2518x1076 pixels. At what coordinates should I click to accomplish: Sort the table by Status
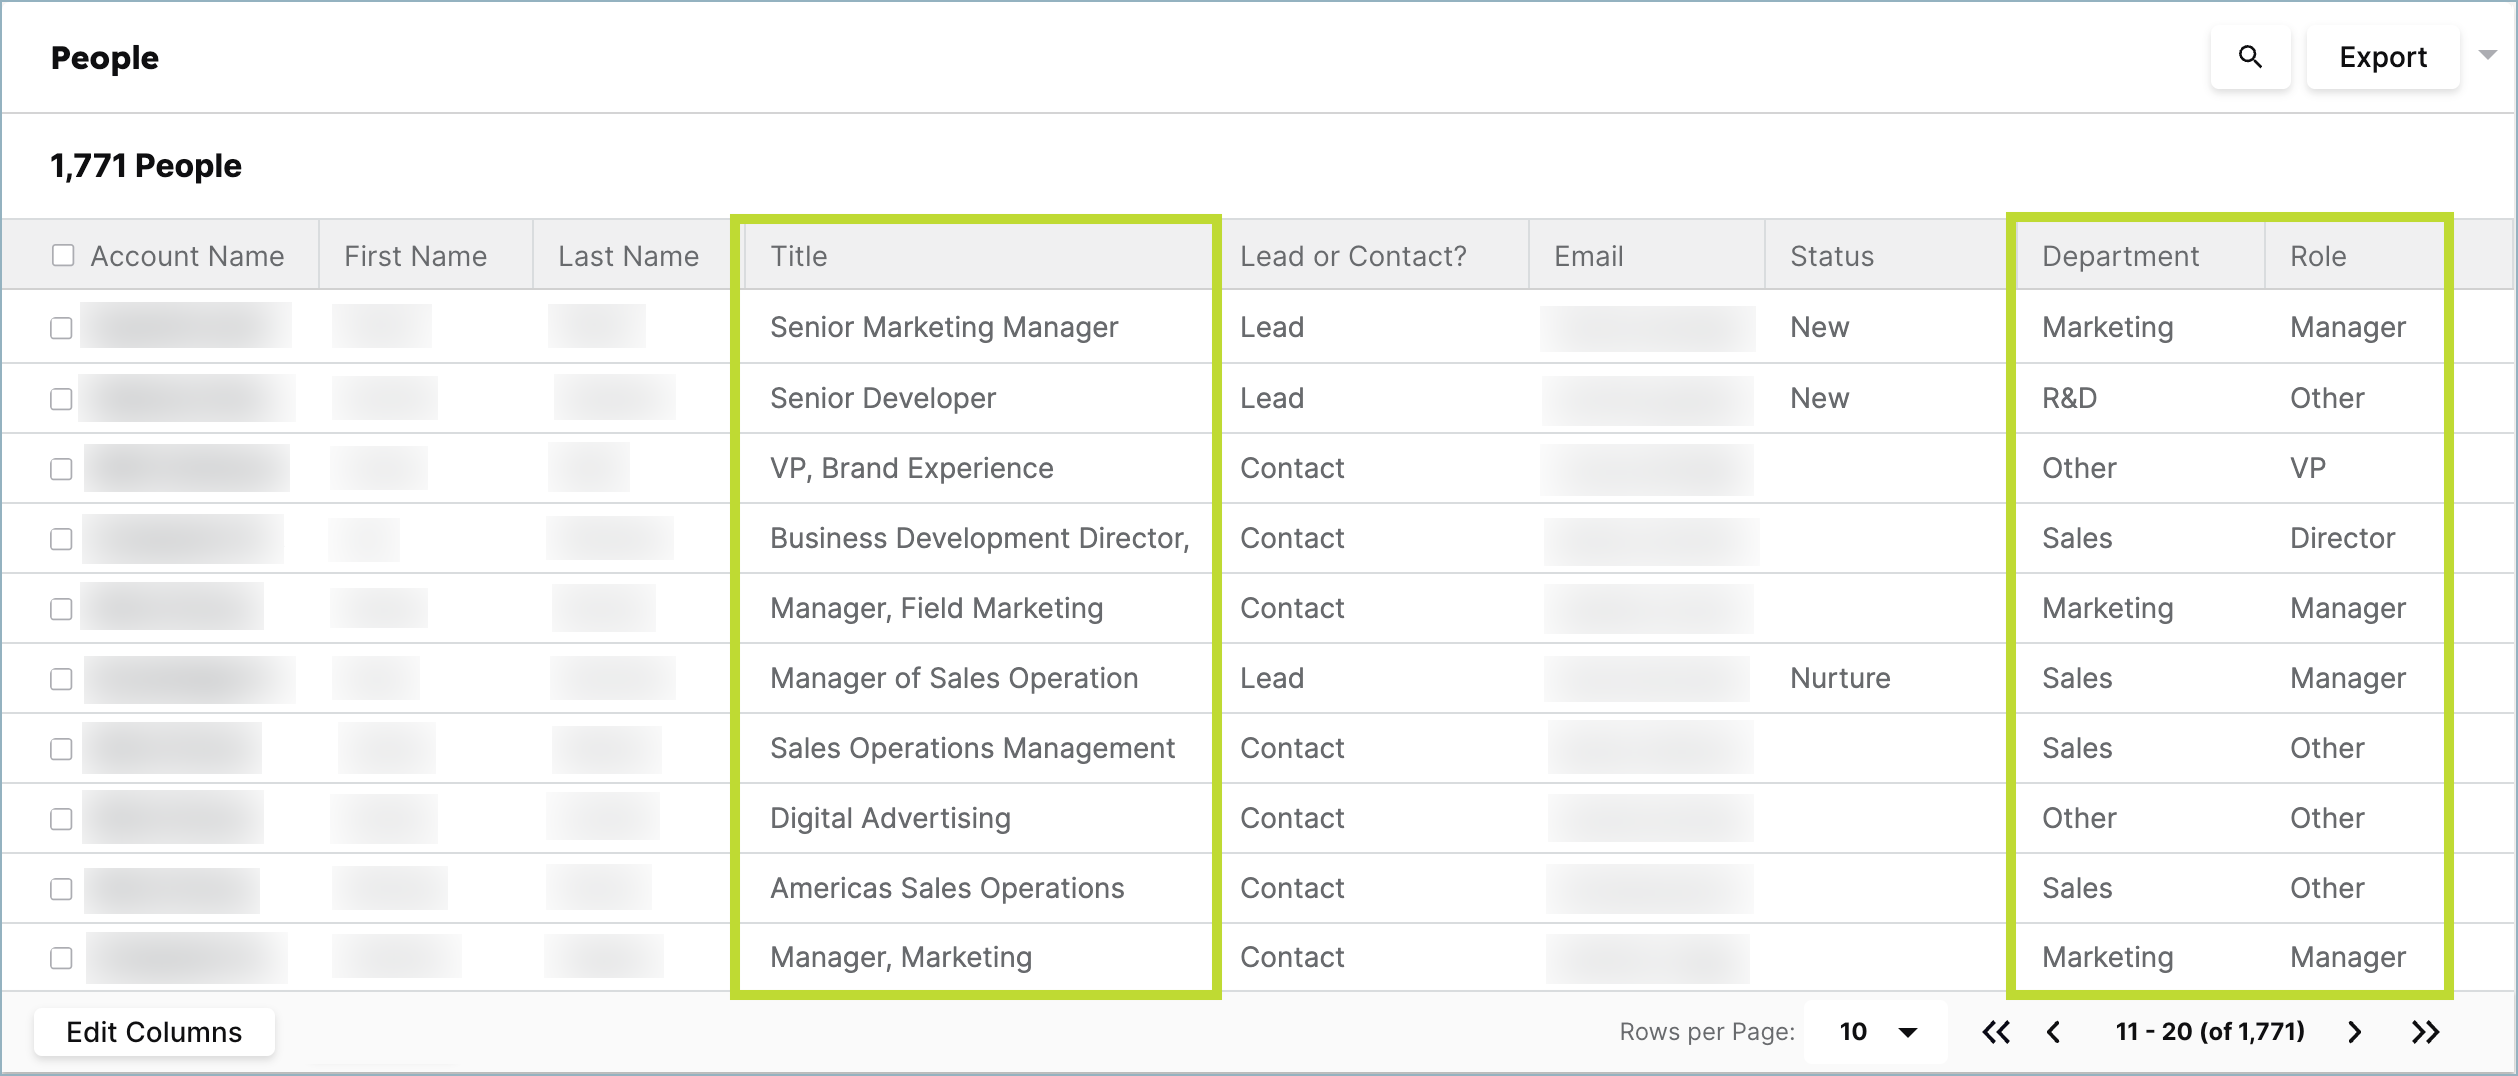pyautogui.click(x=1829, y=255)
